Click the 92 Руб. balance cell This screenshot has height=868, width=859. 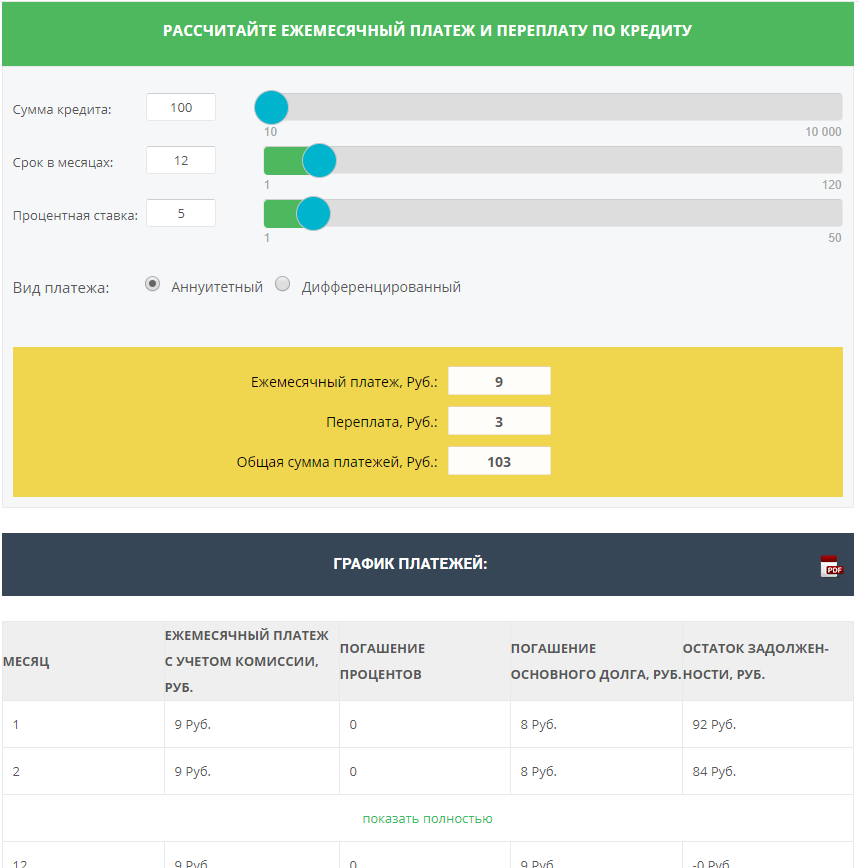[x=714, y=724]
